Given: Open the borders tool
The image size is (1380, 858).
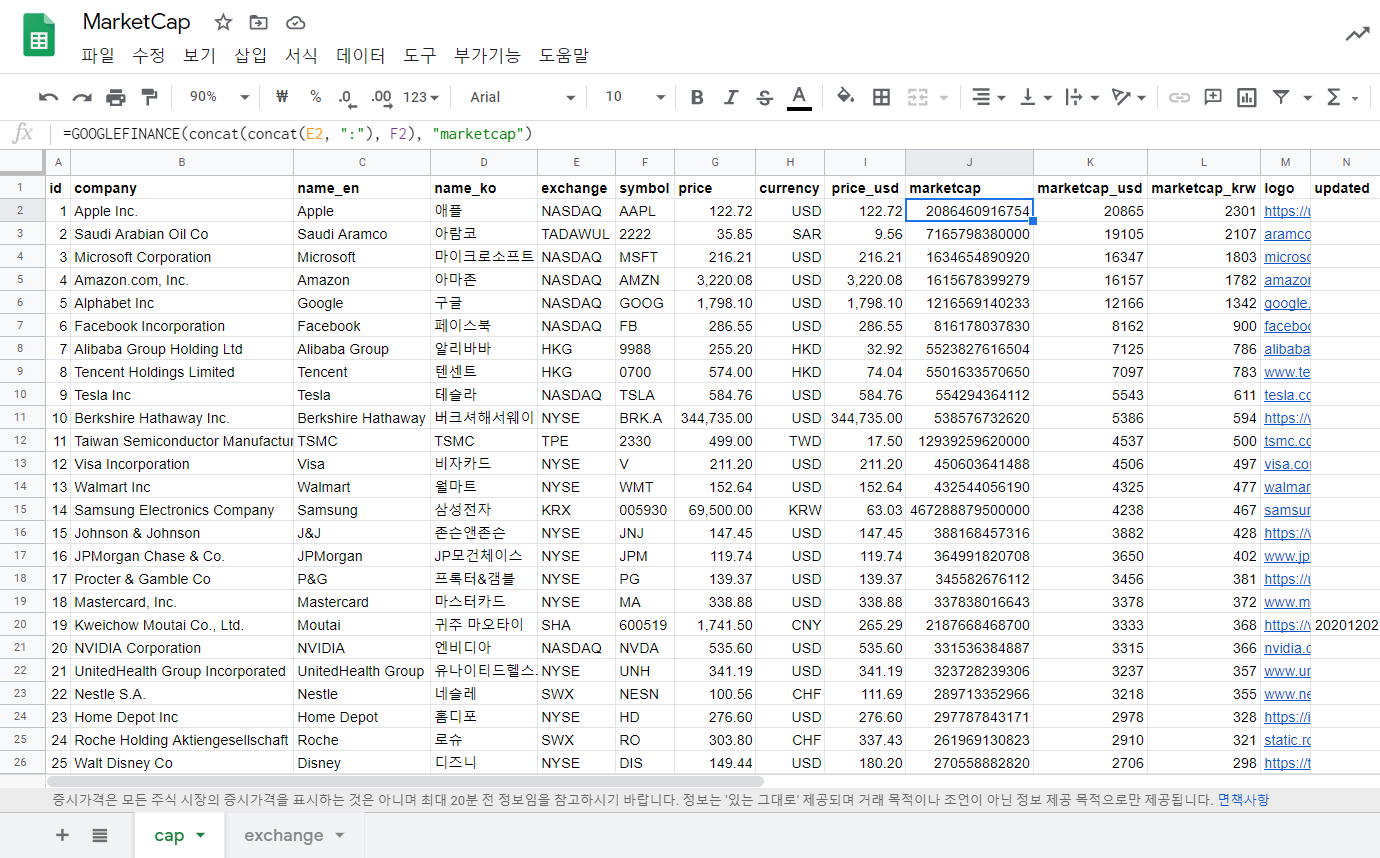Looking at the screenshot, I should 881,97.
